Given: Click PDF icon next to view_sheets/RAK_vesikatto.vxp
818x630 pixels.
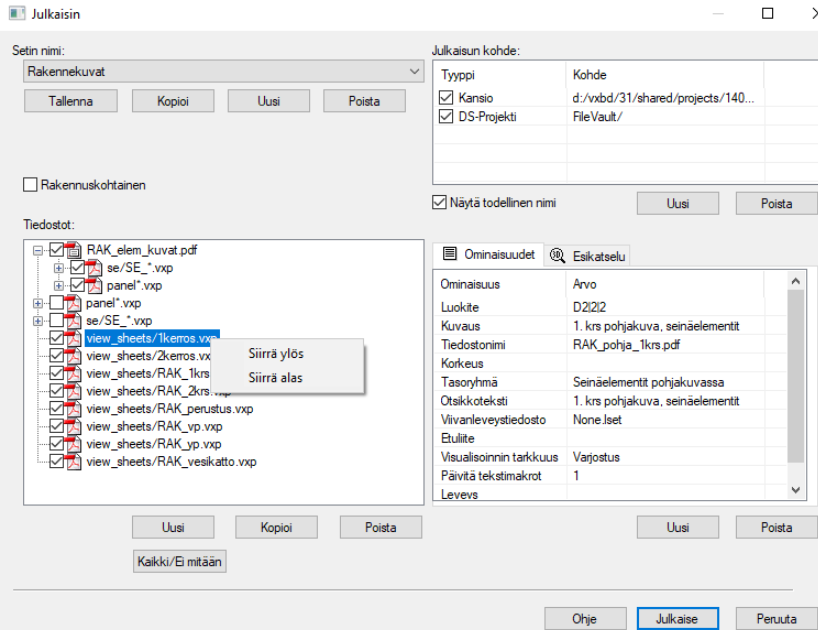Looking at the screenshot, I should (x=74, y=462).
